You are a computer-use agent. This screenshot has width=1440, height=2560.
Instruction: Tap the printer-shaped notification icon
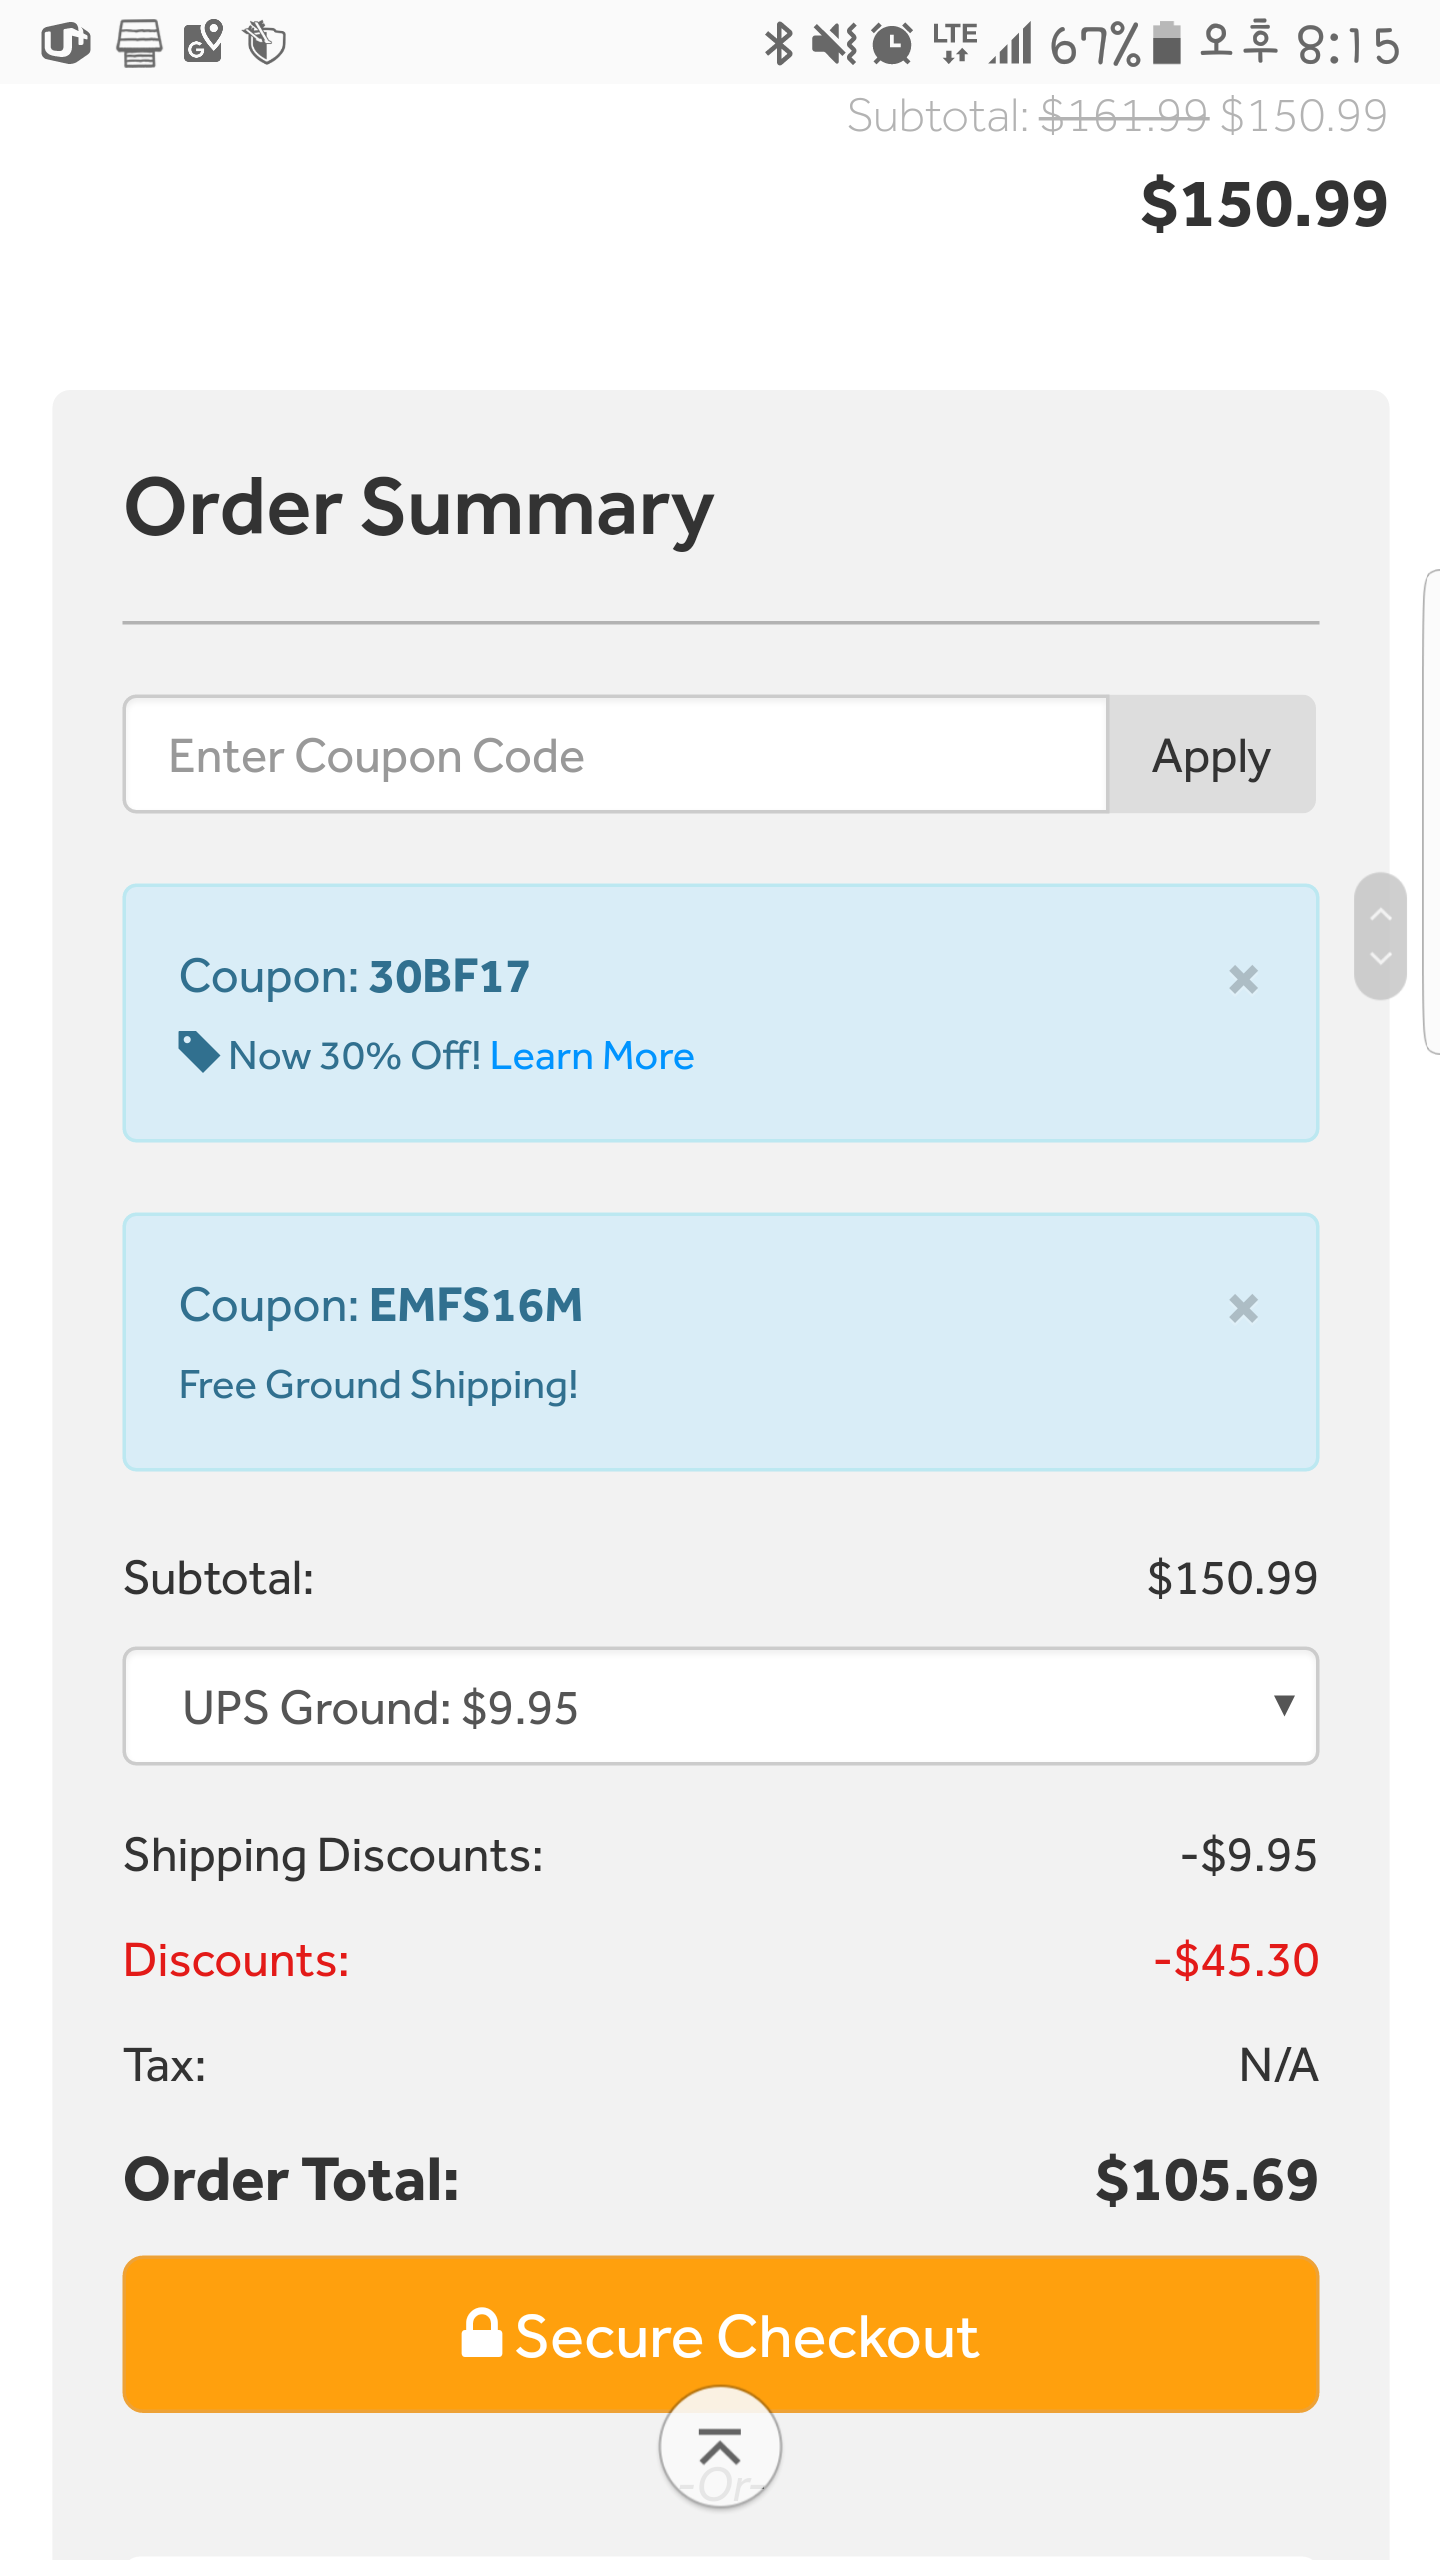point(139,43)
